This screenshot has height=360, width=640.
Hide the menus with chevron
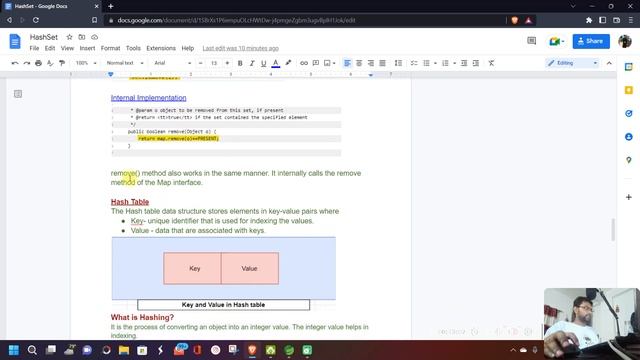coord(609,63)
